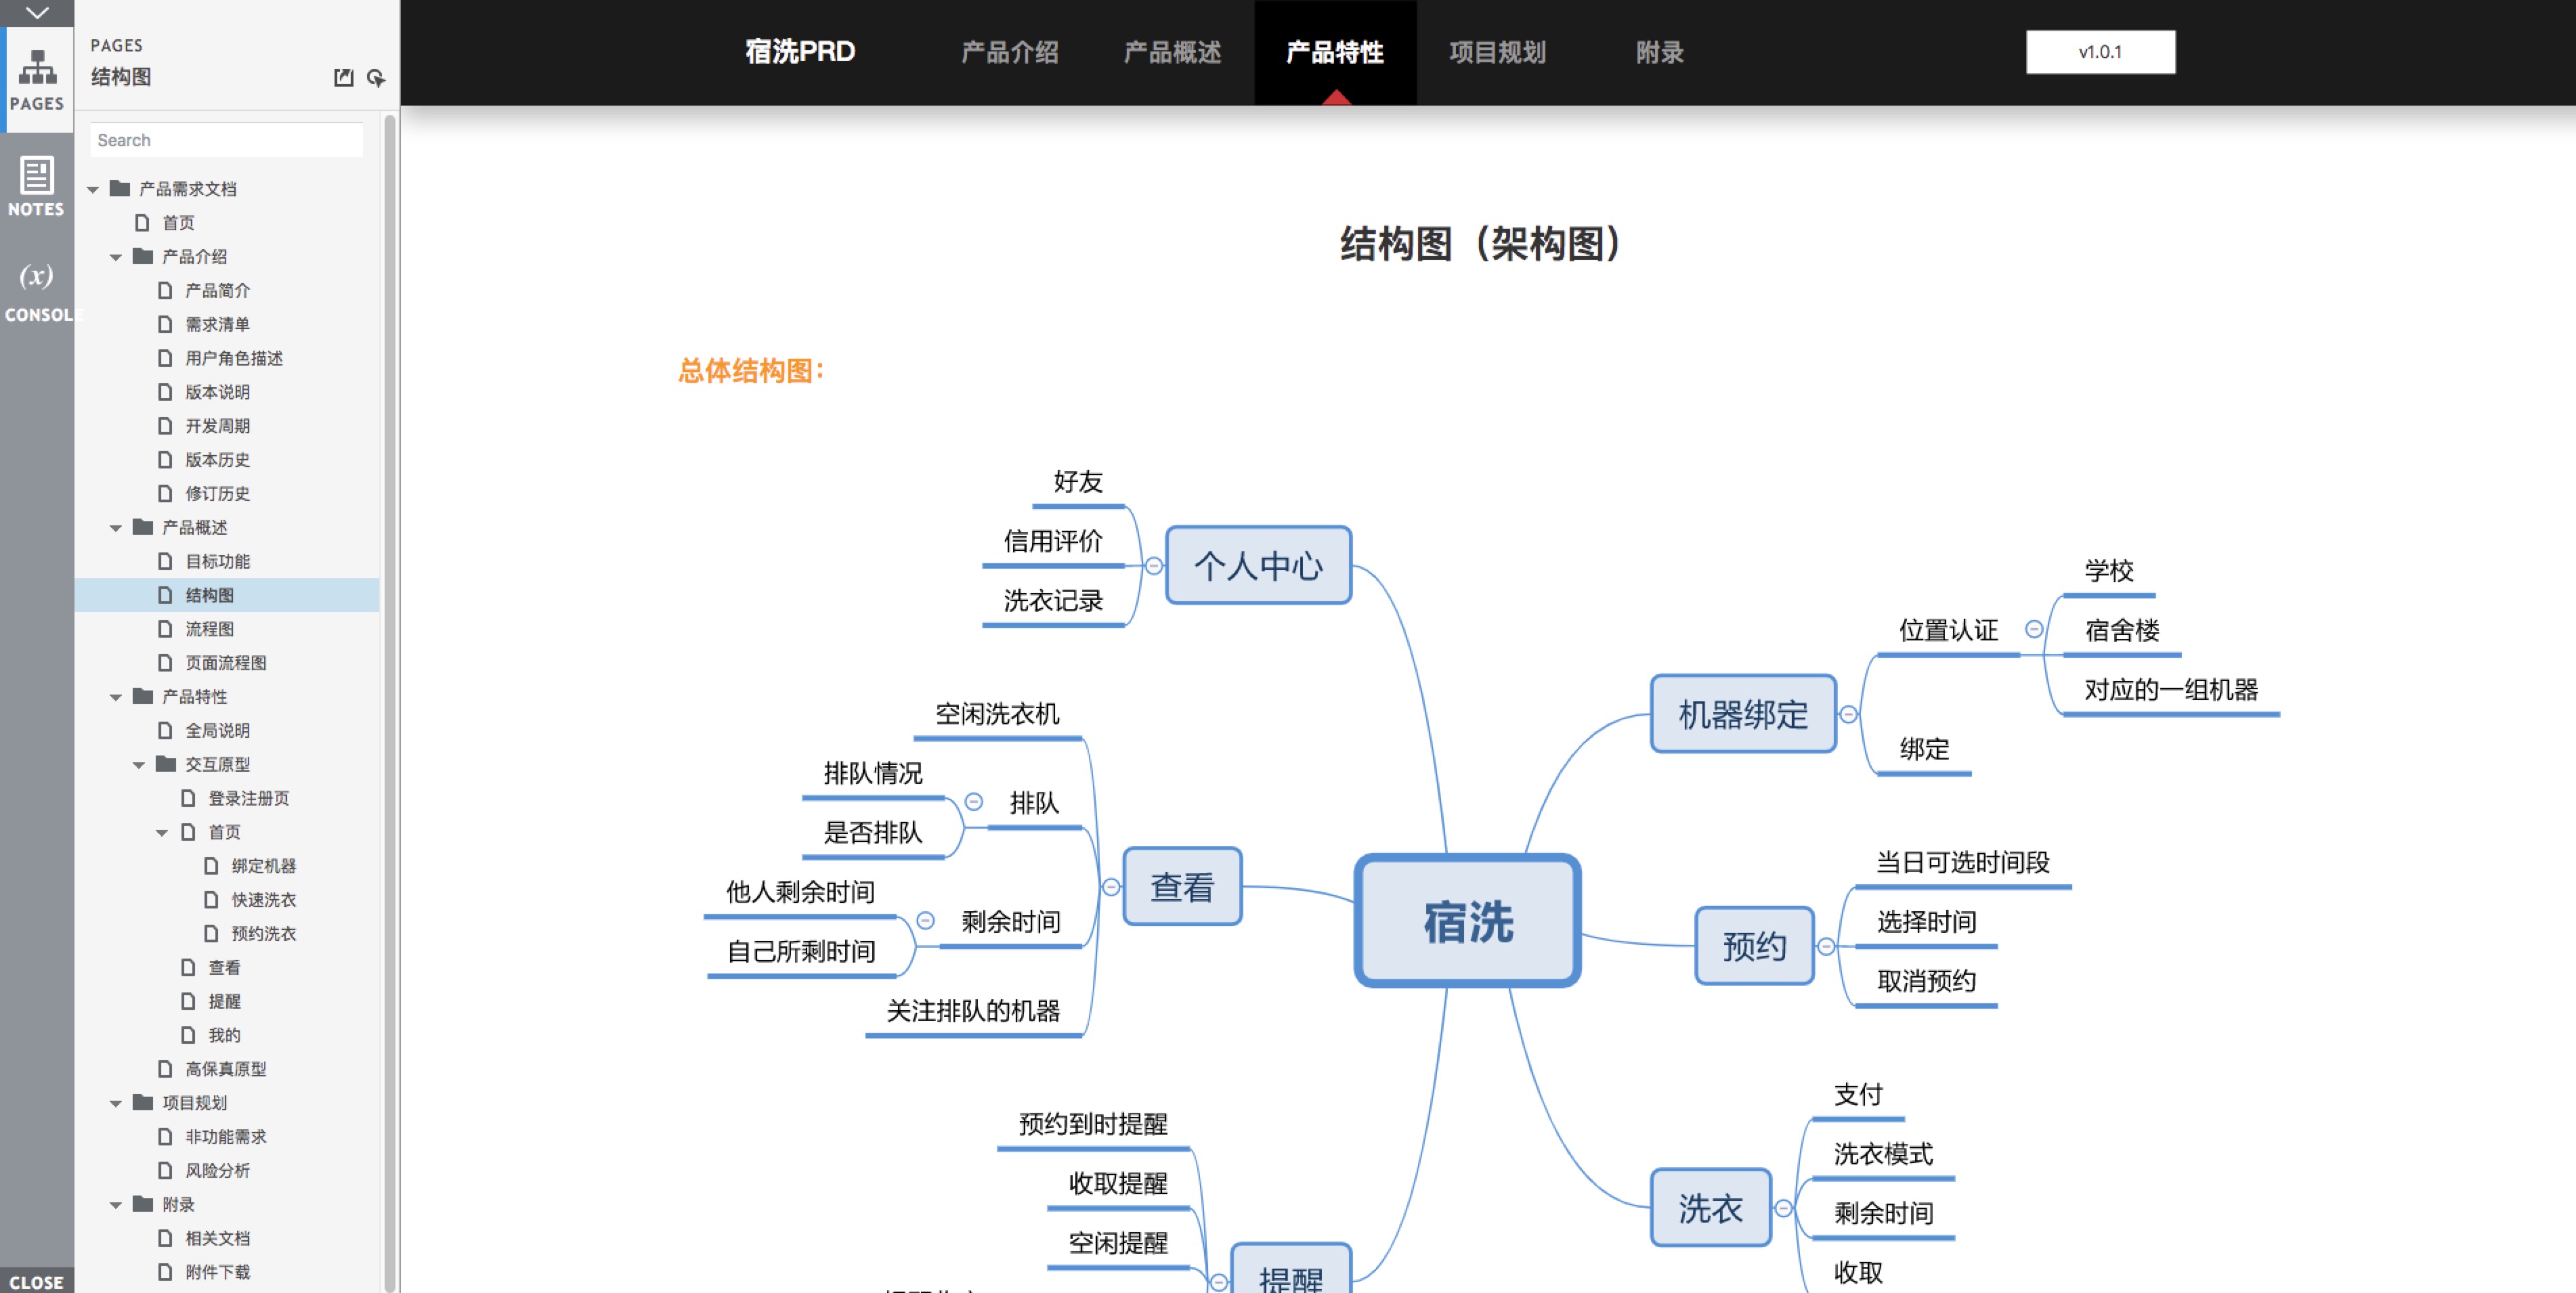
Task: Expand the 产品介绍 folder
Action: (x=130, y=256)
